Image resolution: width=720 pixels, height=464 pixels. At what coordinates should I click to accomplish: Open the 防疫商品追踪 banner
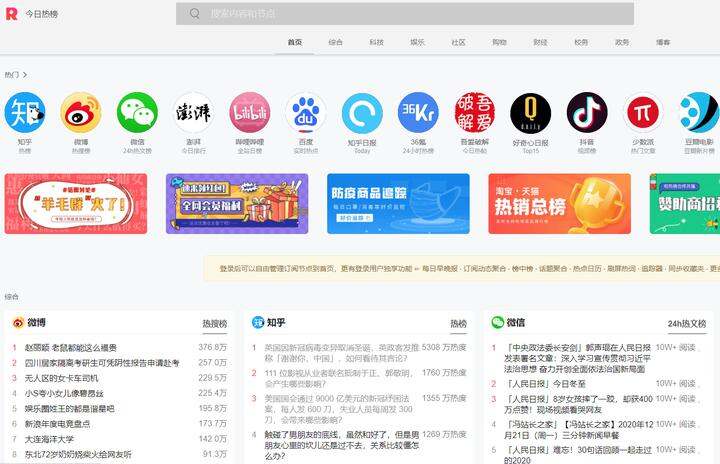398,204
